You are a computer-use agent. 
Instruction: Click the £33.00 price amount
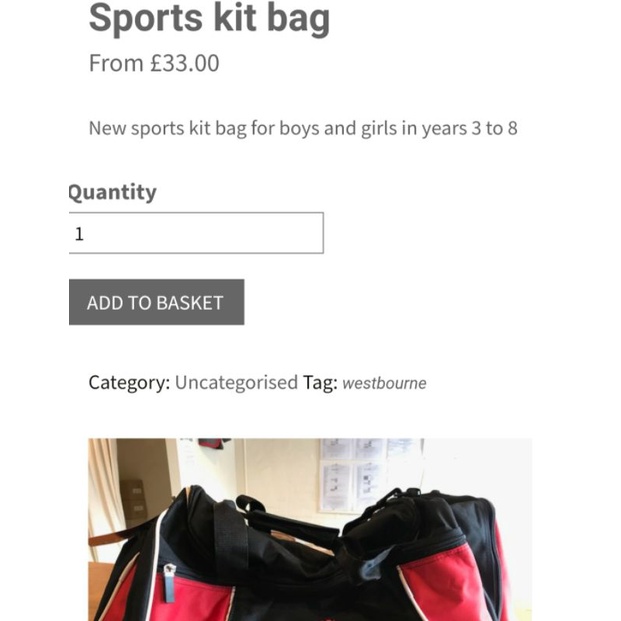185,63
